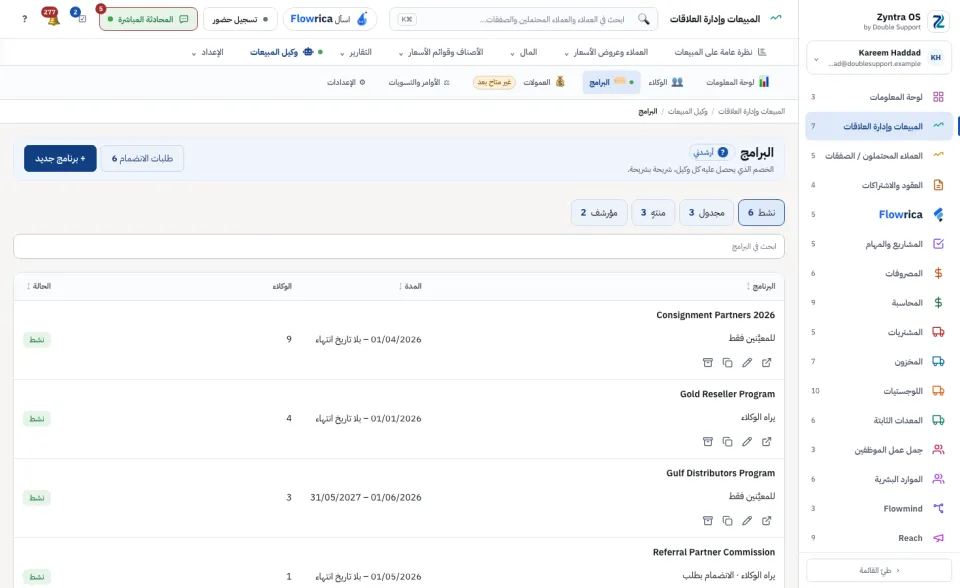The width and height of the screenshot is (960, 588).
Task: Click the ابحث في البرامج search field
Action: (x=399, y=246)
